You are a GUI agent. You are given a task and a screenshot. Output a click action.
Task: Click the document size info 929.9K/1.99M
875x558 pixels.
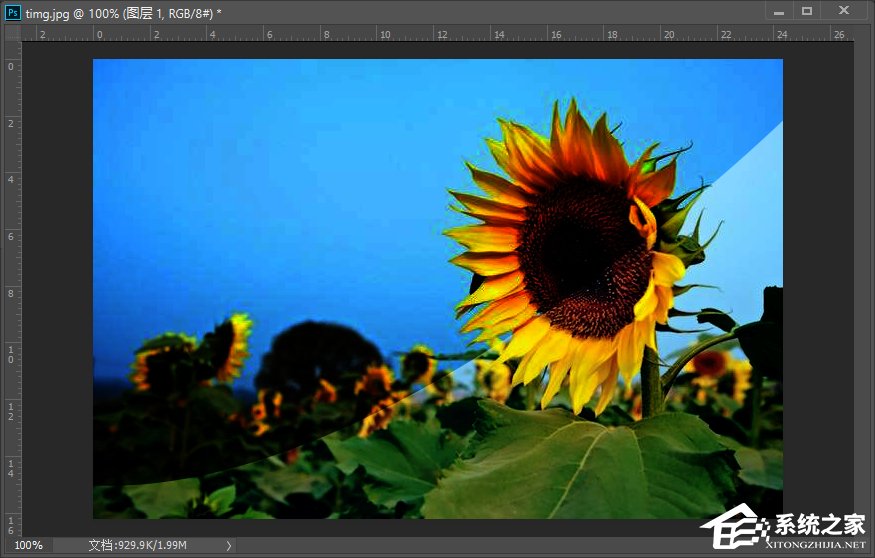click(x=137, y=545)
